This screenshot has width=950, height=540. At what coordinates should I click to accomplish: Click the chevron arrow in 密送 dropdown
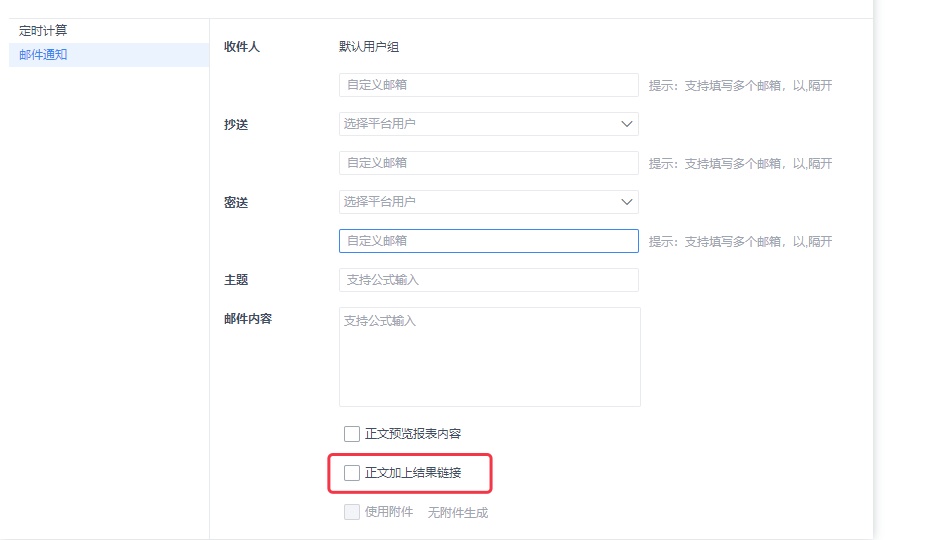626,202
